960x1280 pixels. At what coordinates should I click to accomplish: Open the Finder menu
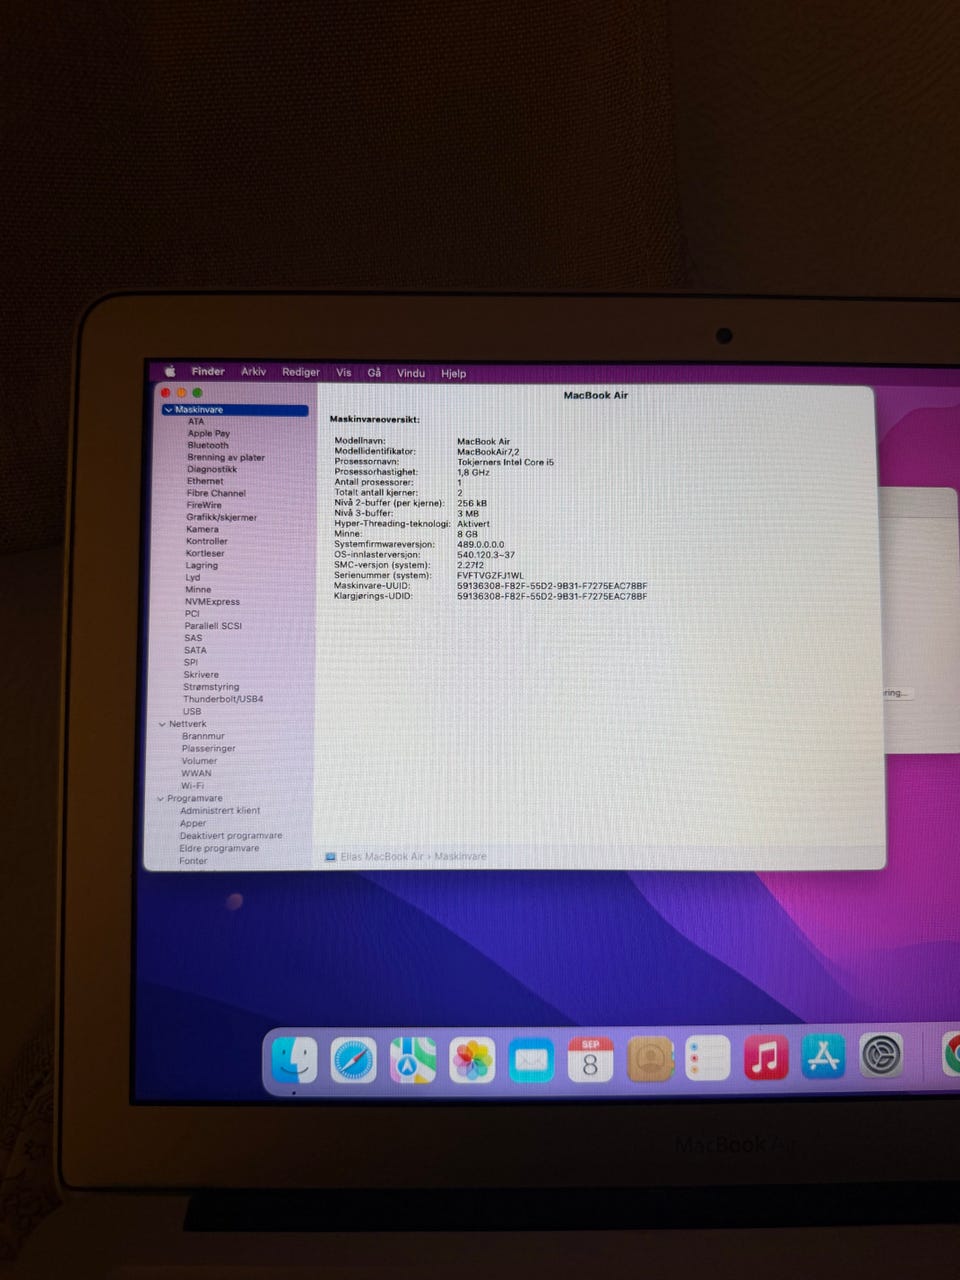tap(208, 371)
